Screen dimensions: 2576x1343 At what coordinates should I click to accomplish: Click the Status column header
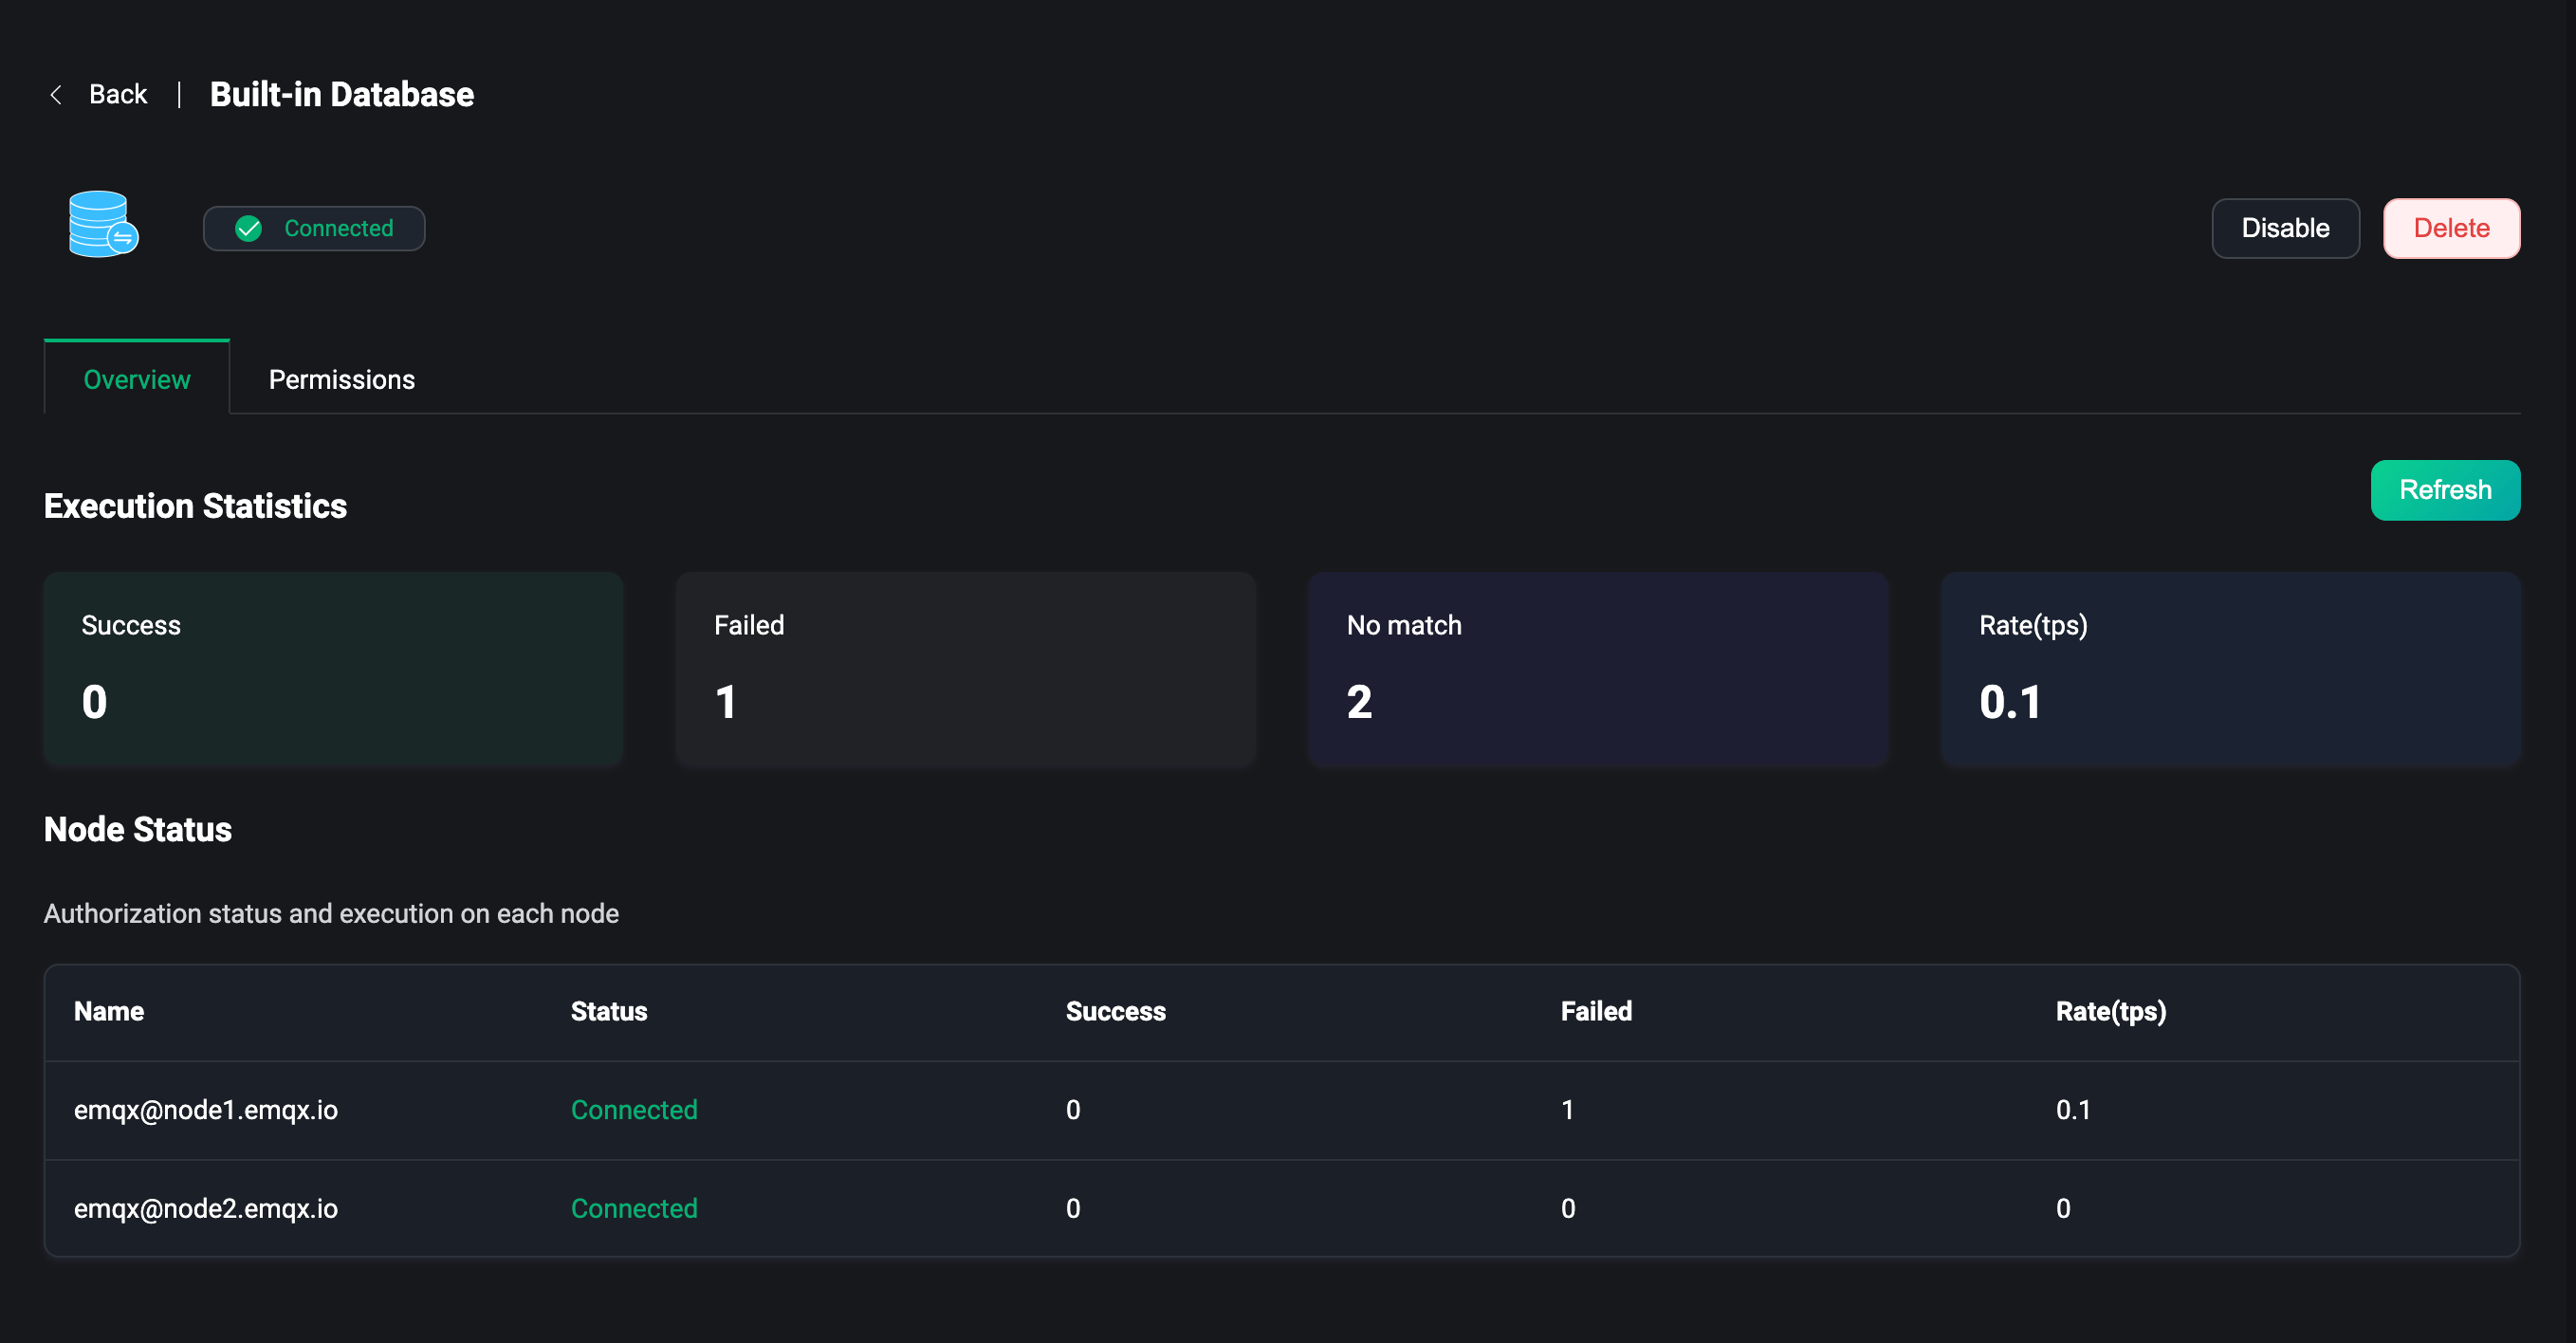click(608, 1012)
